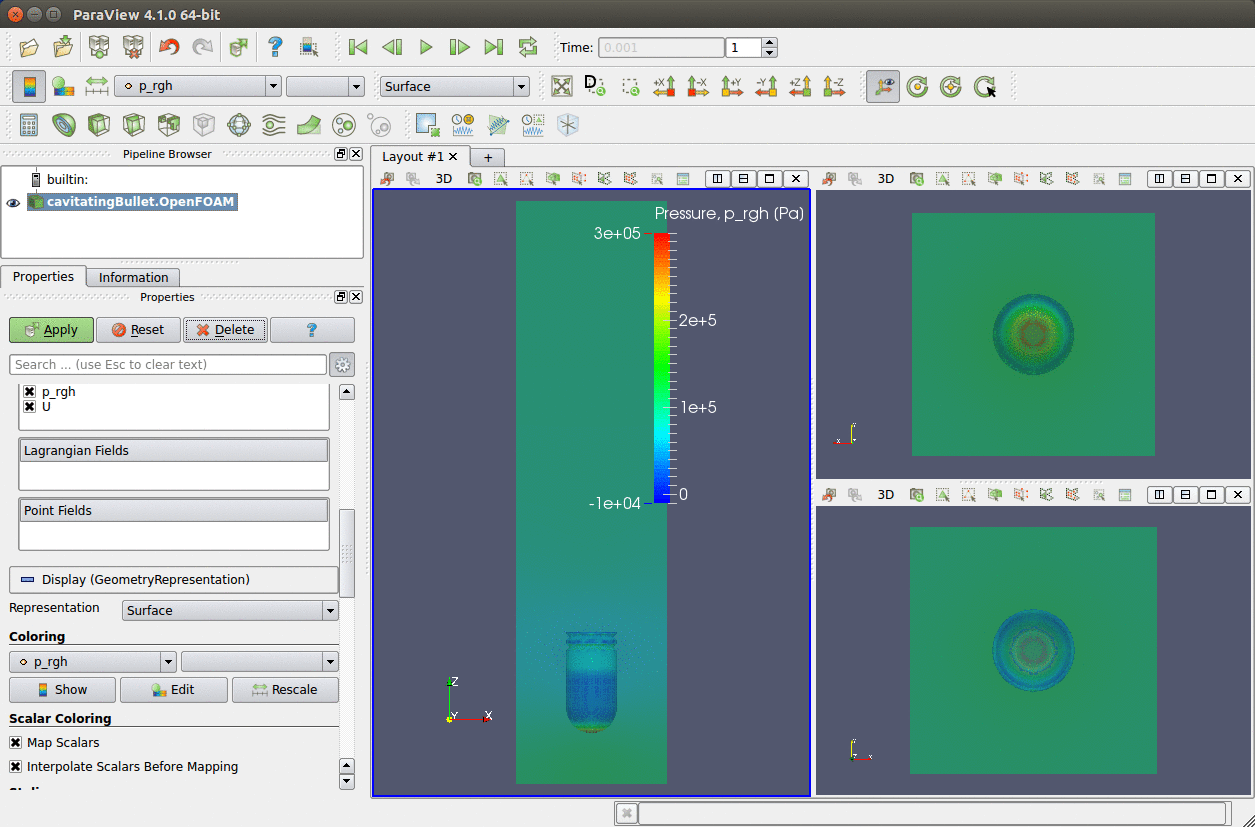Switch to the Properties tab
The height and width of the screenshot is (827, 1255).
pos(43,277)
